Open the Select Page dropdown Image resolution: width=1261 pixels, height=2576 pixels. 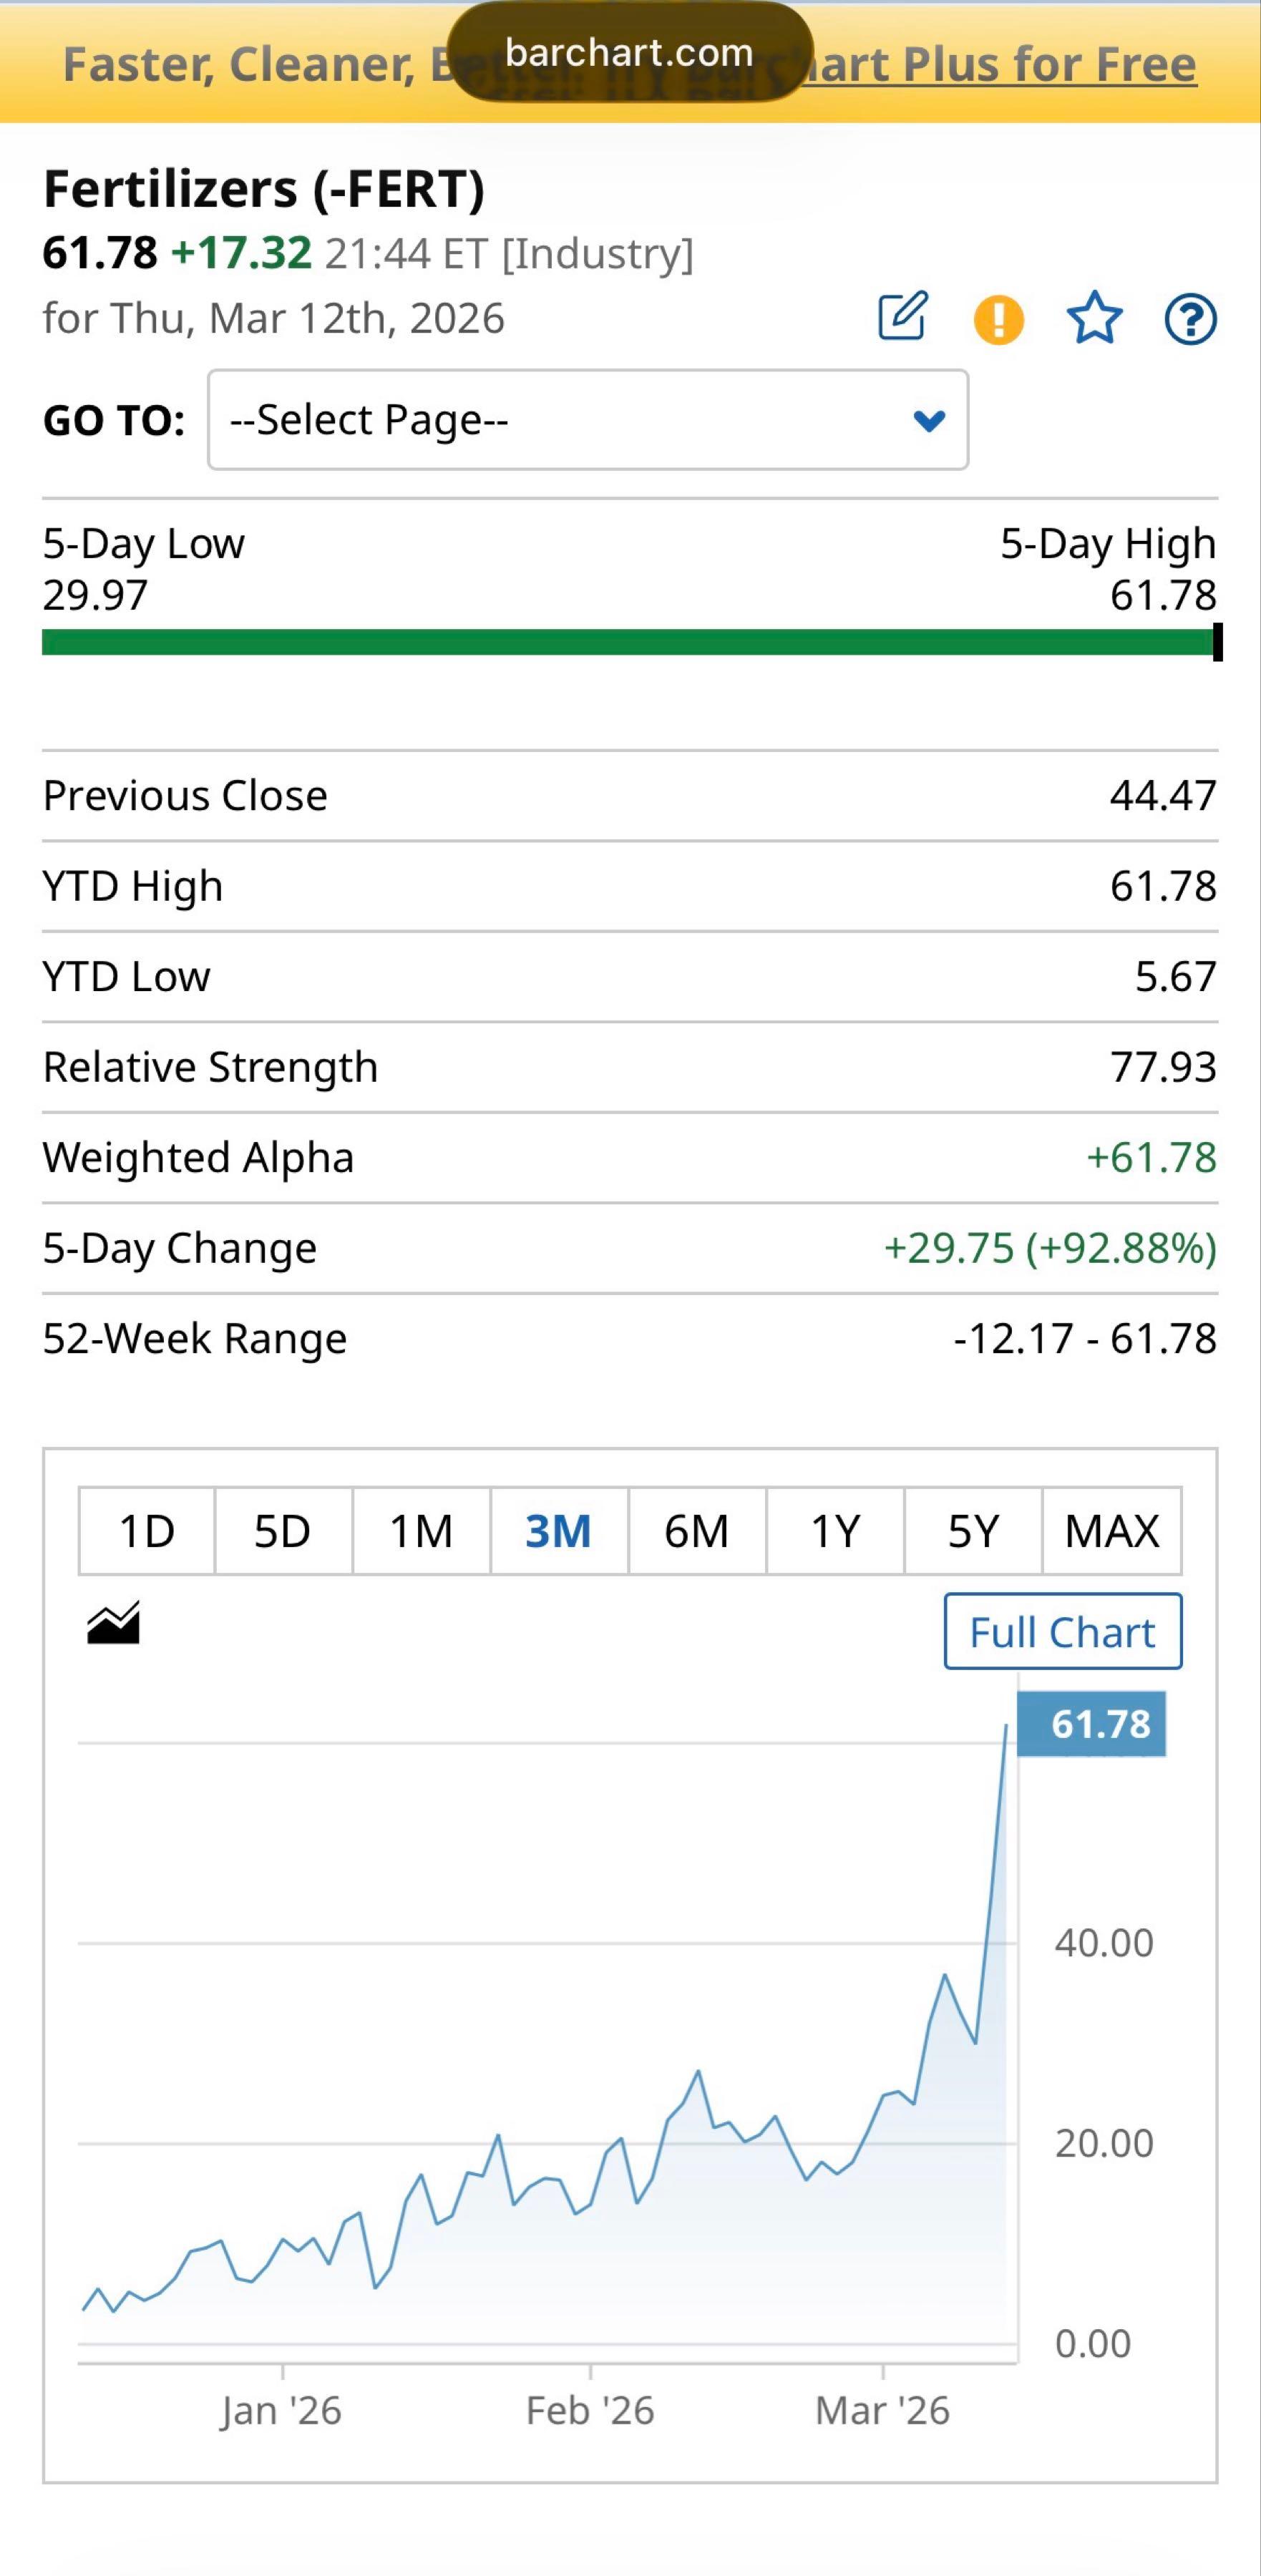tap(587, 420)
